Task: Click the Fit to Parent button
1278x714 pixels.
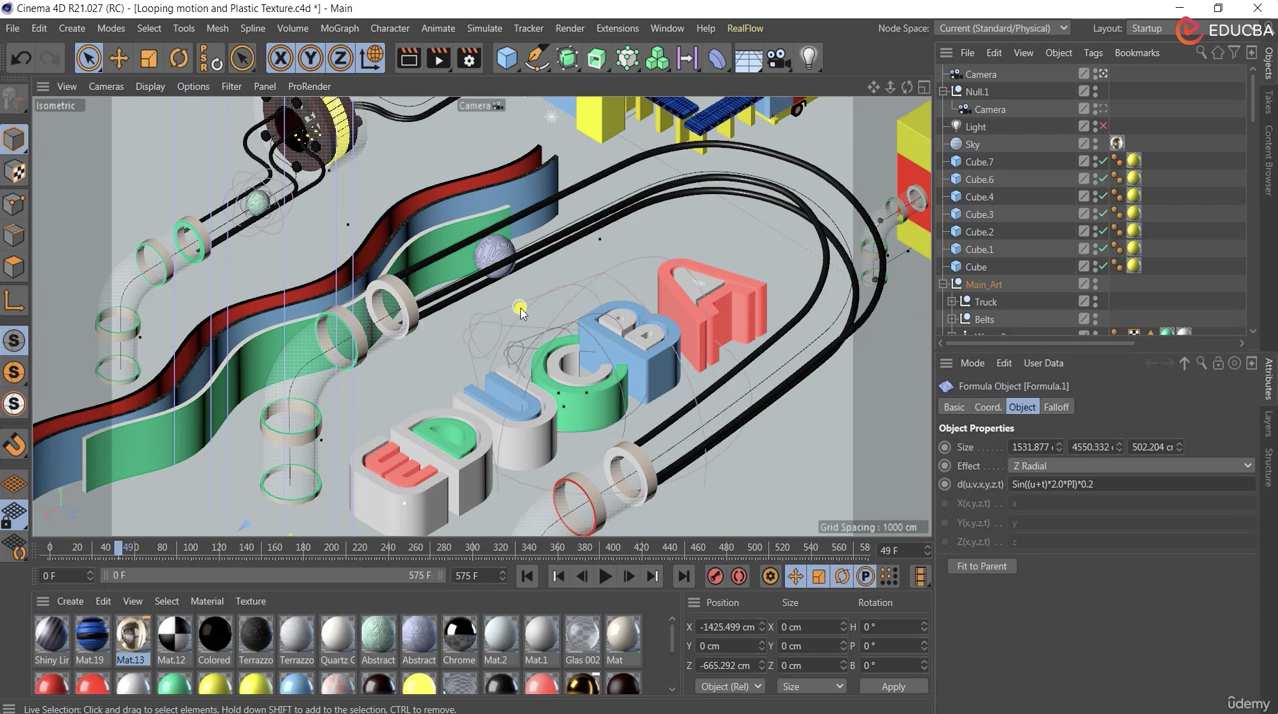Action: click(981, 566)
